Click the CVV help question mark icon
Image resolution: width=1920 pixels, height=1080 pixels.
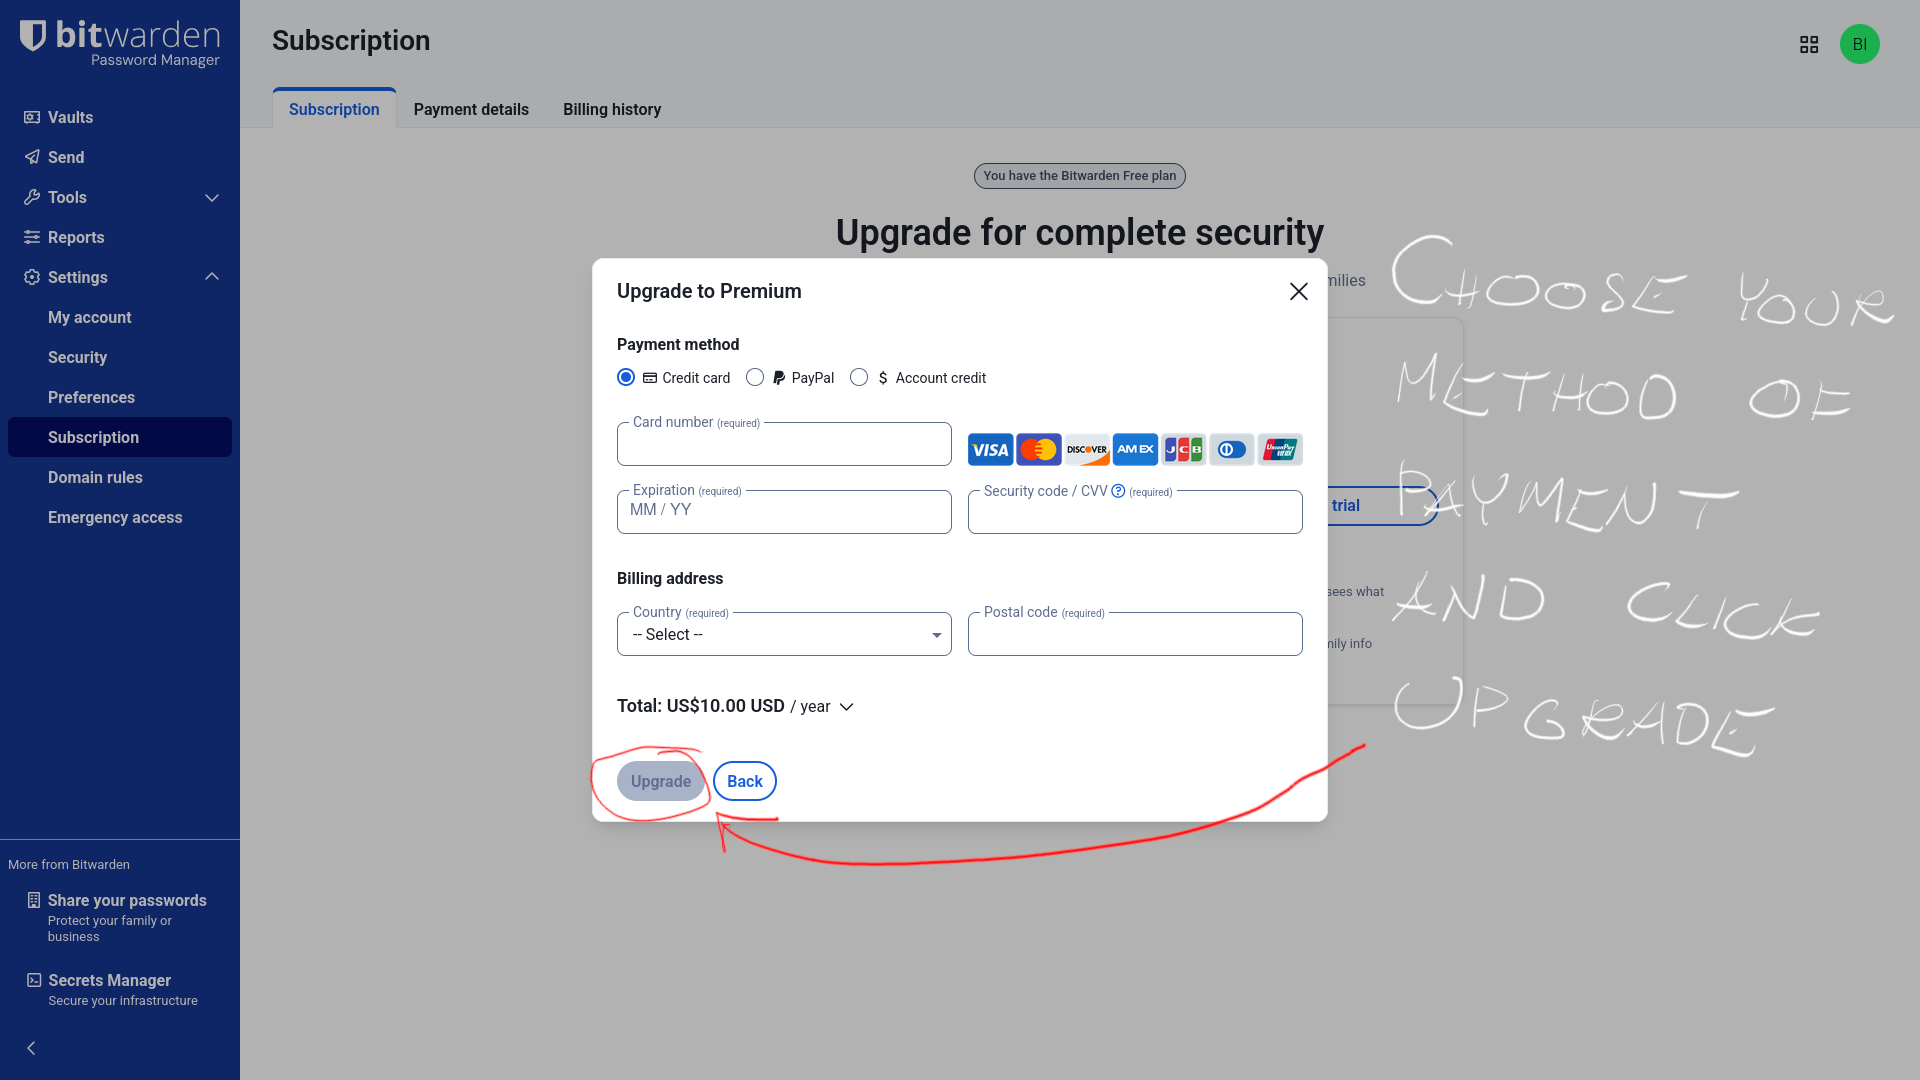pos(1118,491)
